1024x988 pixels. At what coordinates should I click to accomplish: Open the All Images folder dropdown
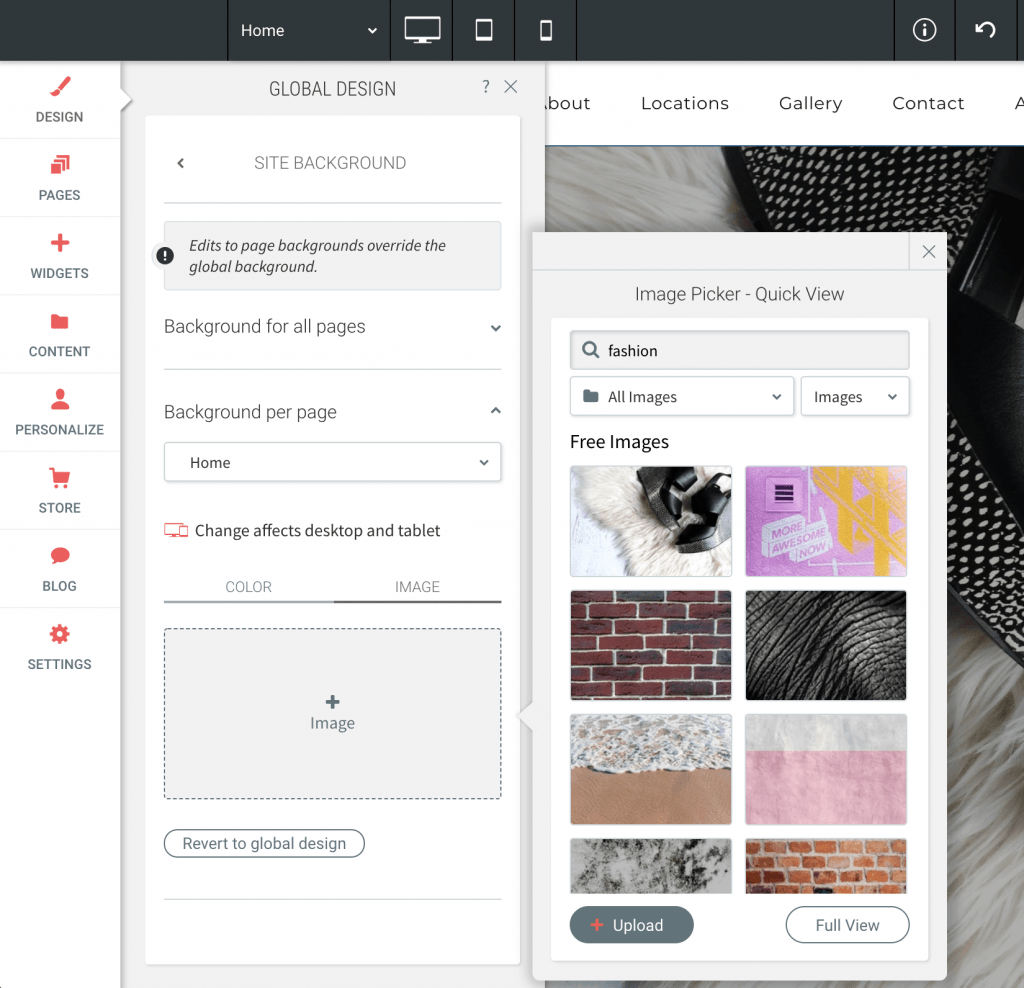pyautogui.click(x=681, y=397)
